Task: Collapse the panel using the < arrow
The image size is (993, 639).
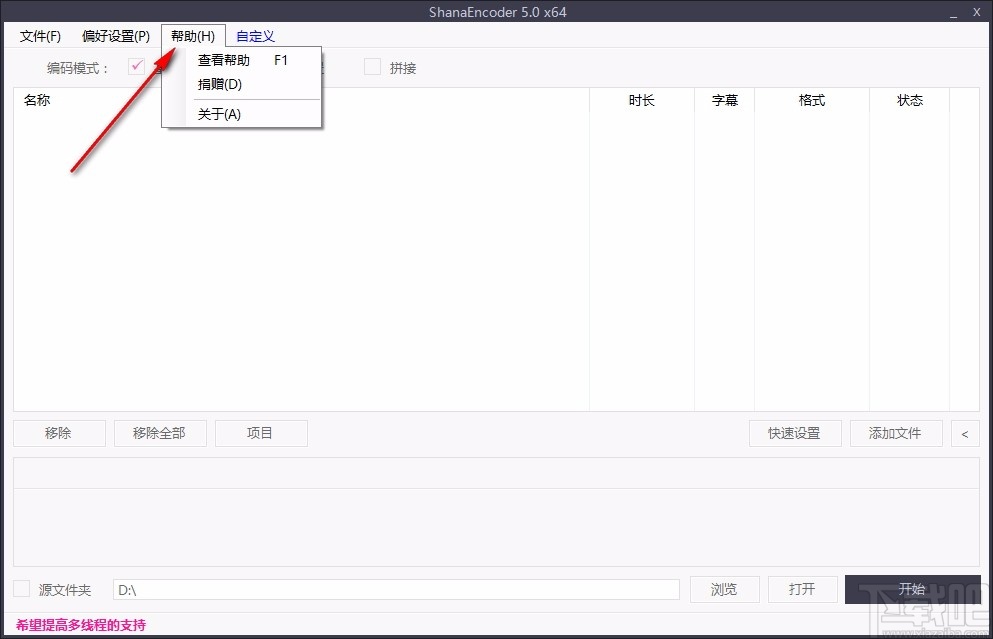Action: click(x=964, y=432)
